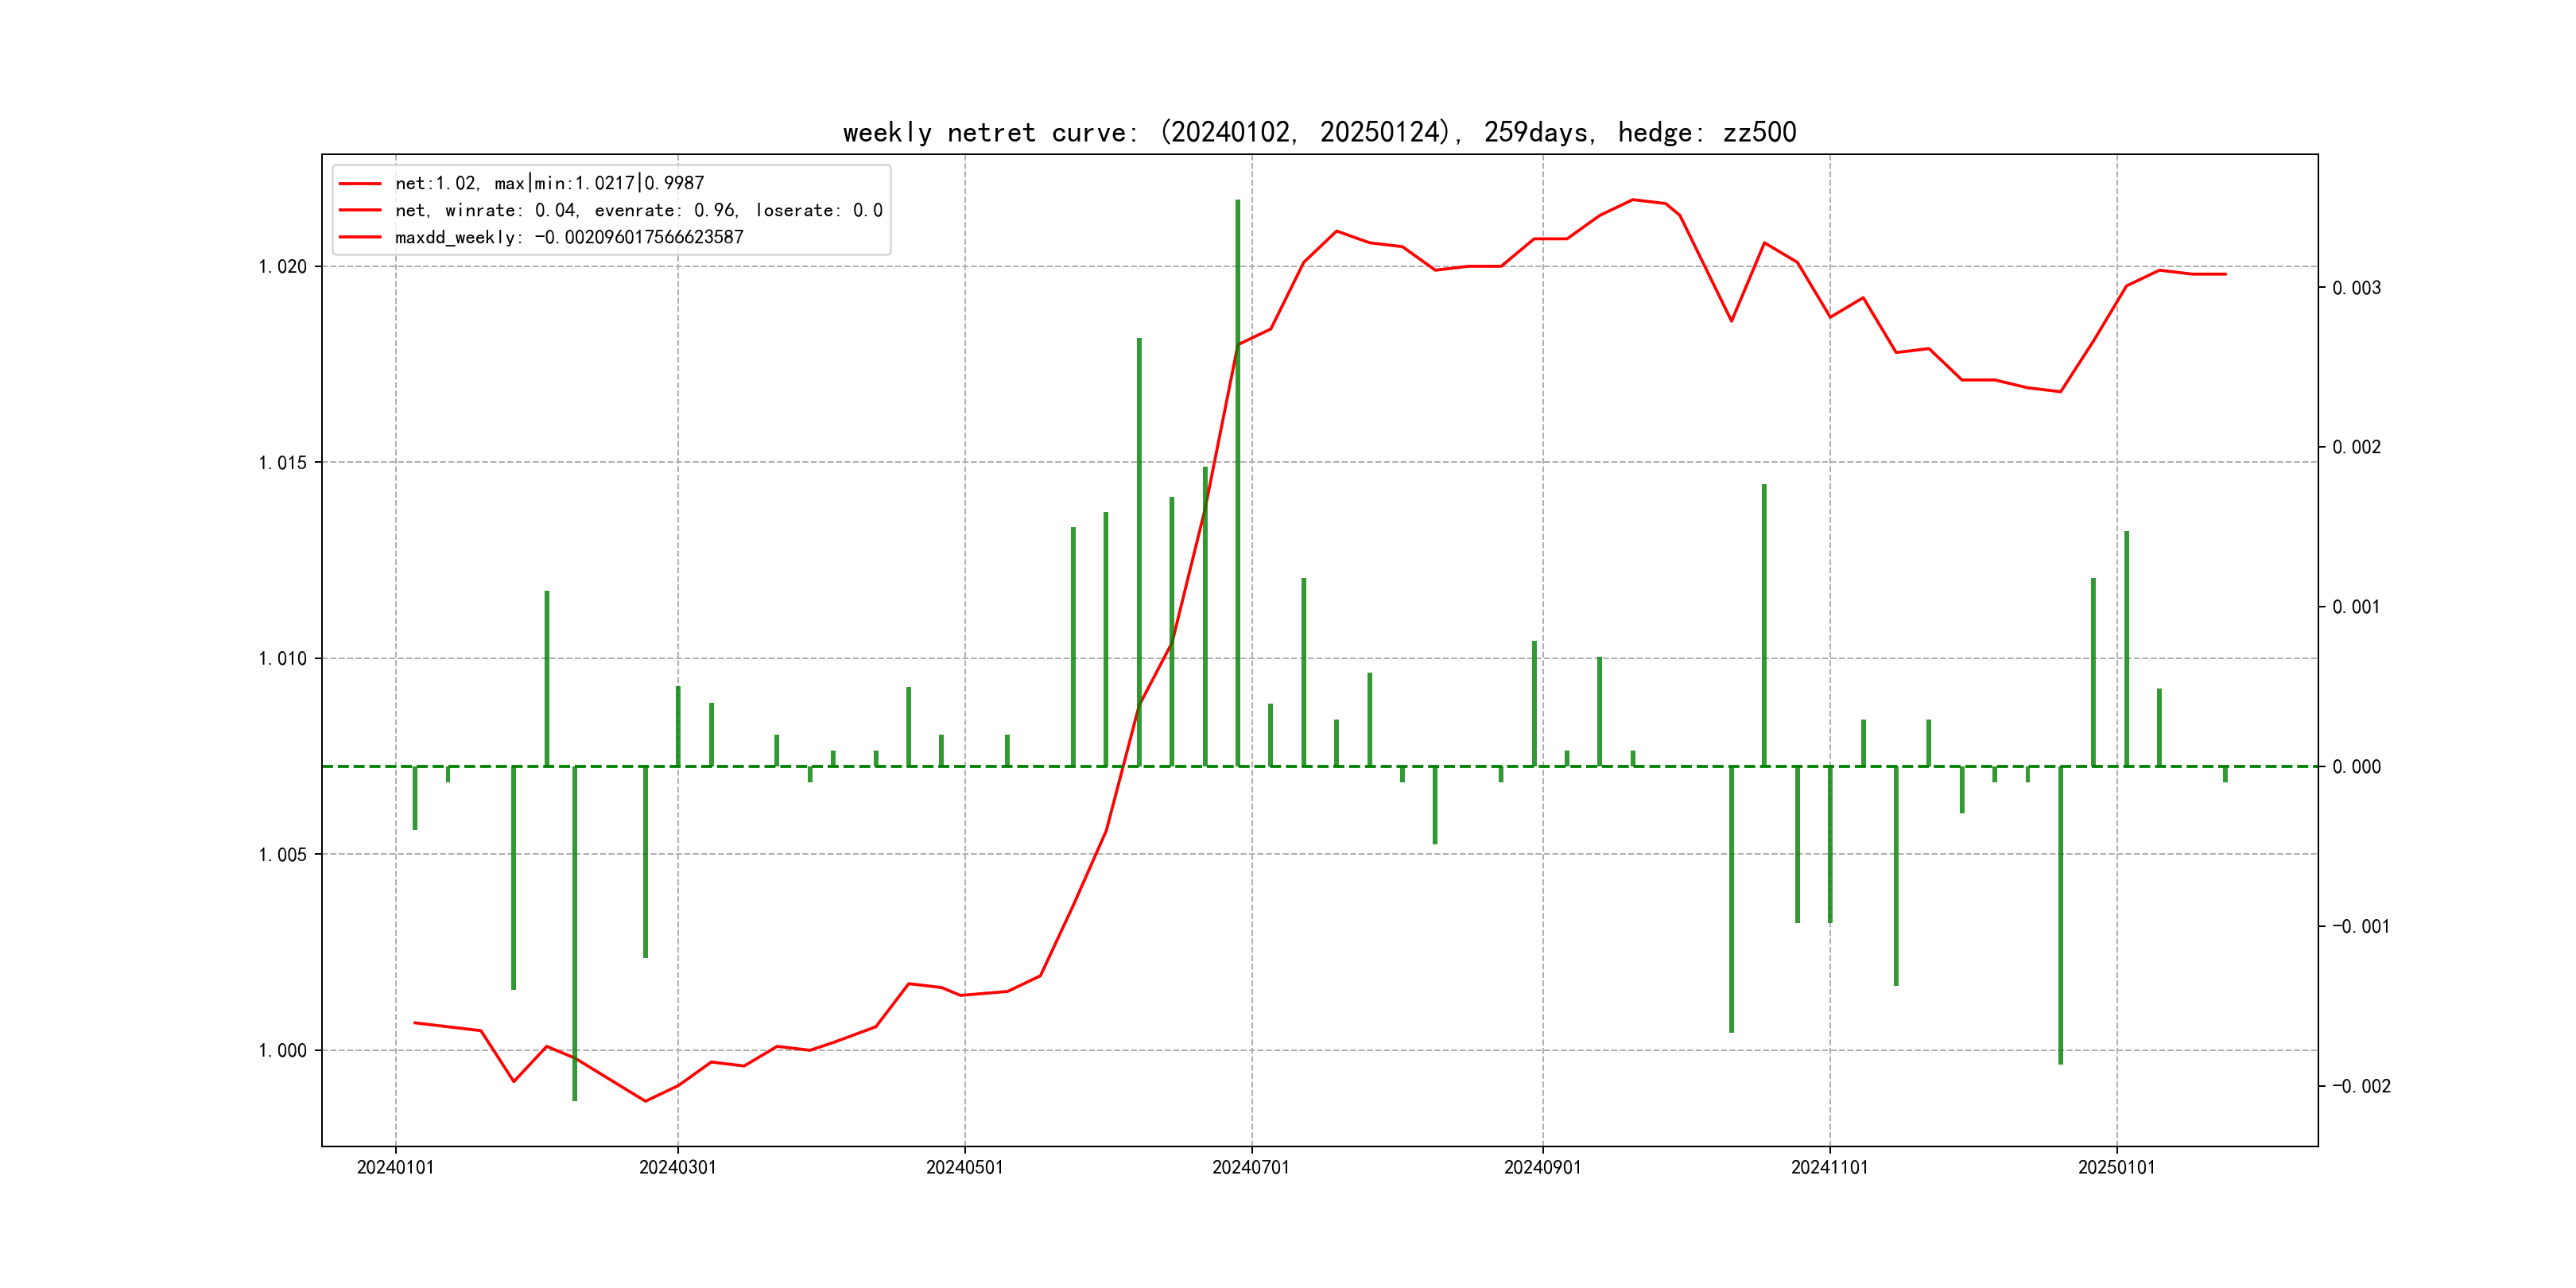
Task: Click the 0.003 right y-axis tick label
Action: pyautogui.click(x=2356, y=288)
